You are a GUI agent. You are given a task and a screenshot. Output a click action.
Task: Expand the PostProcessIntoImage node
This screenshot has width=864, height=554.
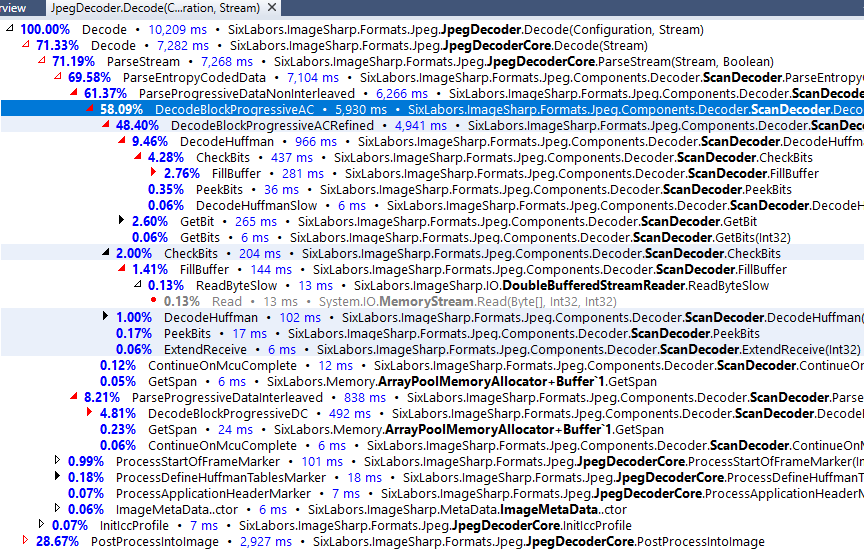point(25,540)
